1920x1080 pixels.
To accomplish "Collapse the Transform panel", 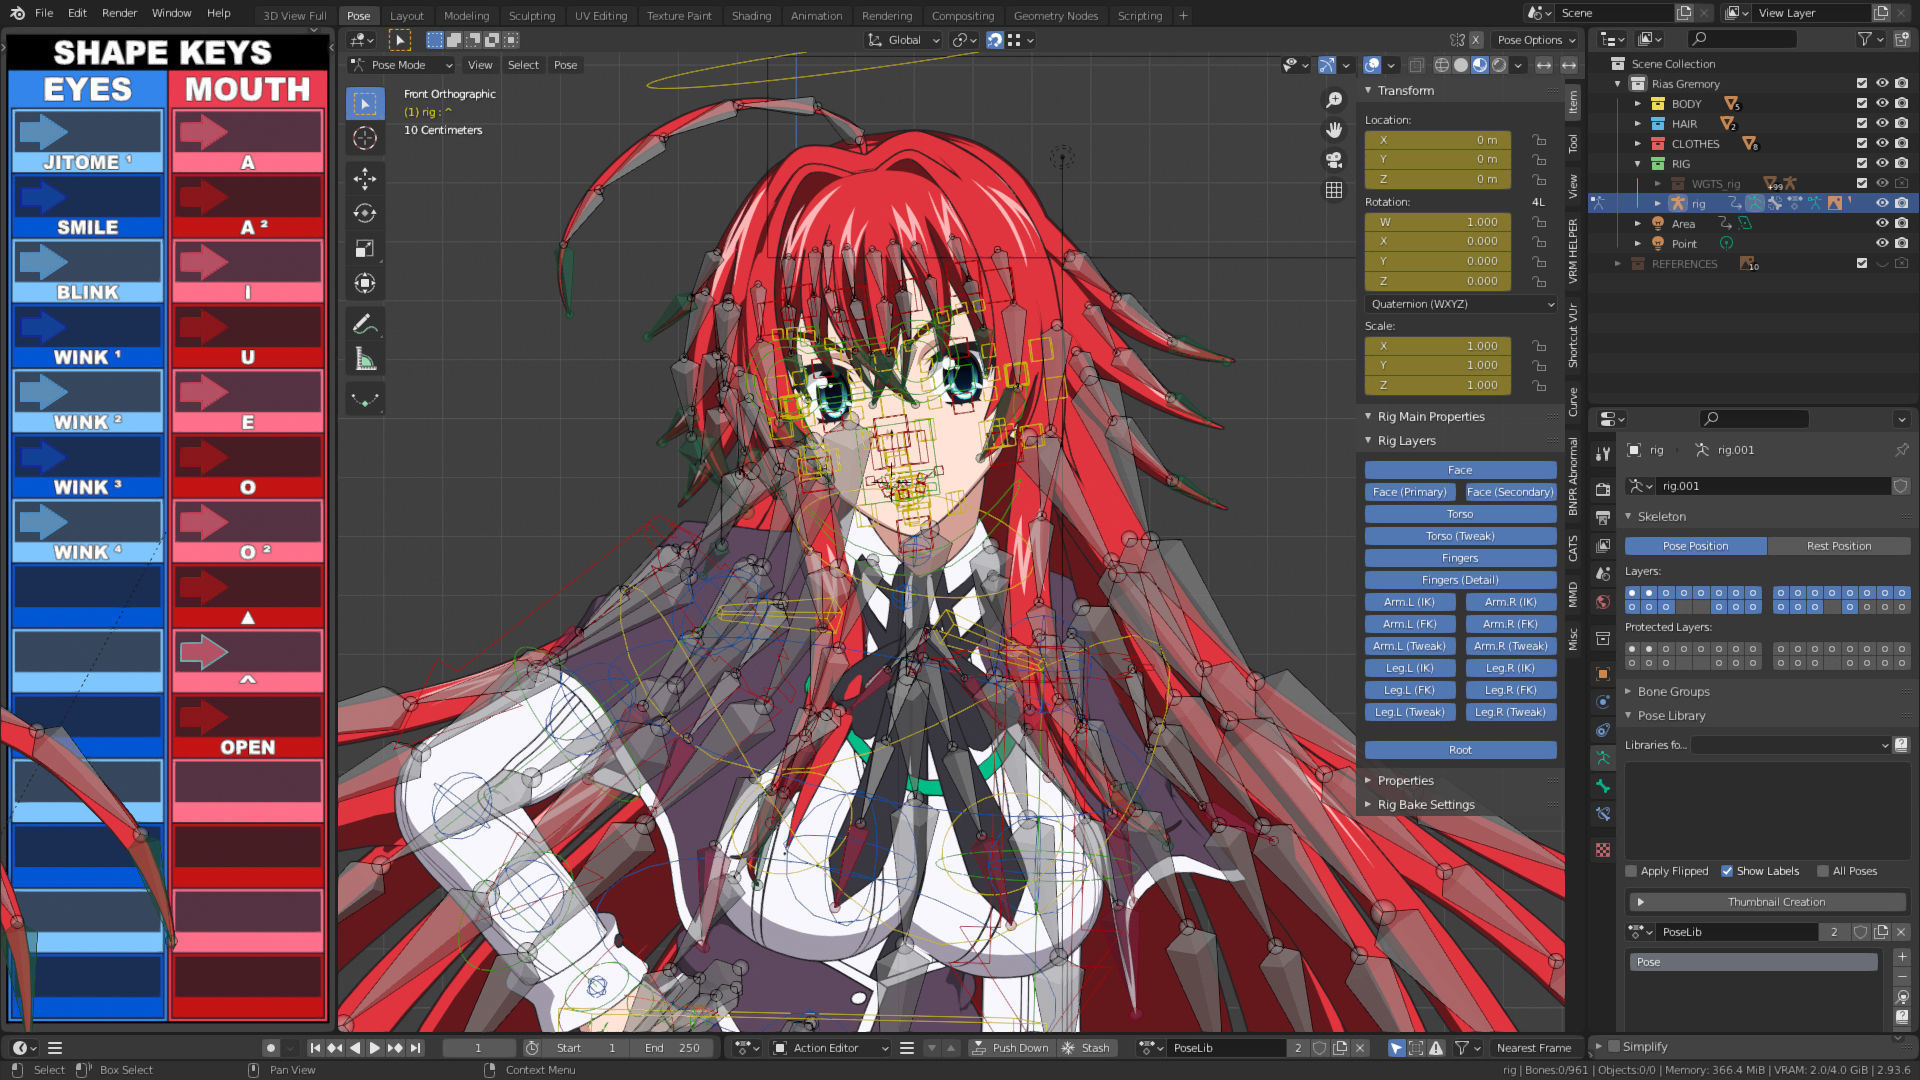I will pyautogui.click(x=1406, y=90).
